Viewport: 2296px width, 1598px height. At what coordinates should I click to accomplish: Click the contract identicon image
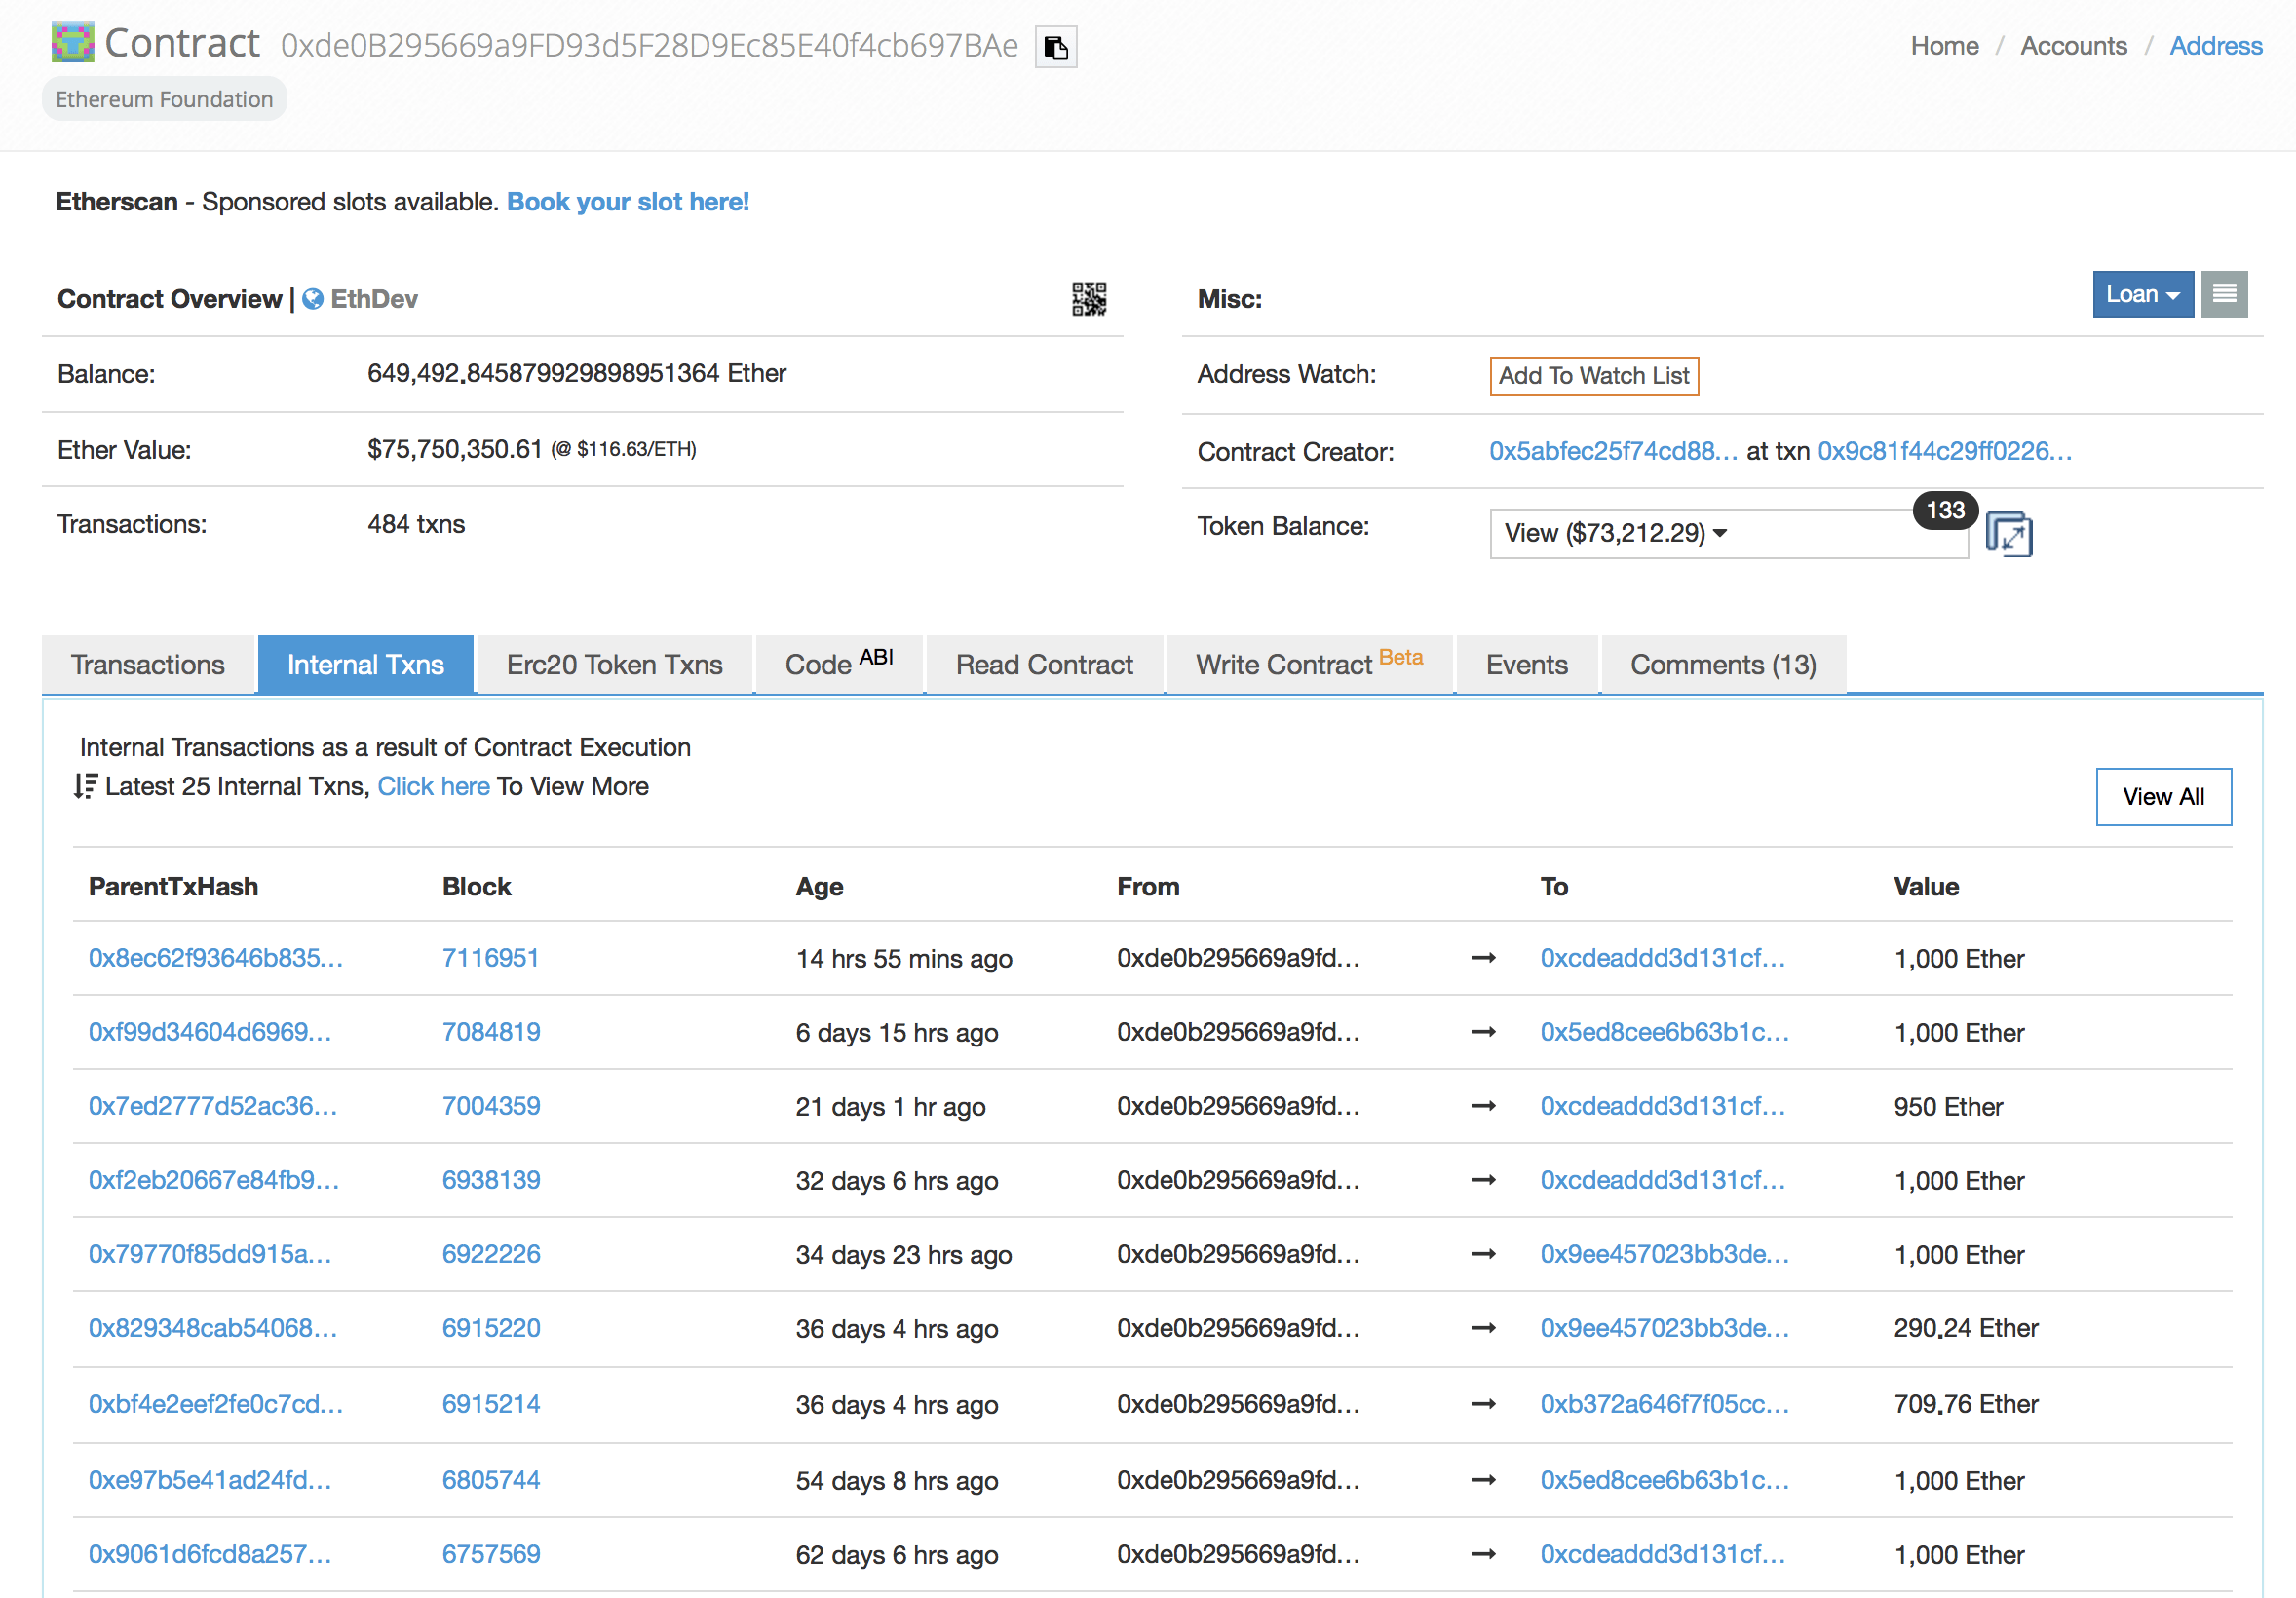pyautogui.click(x=72, y=43)
